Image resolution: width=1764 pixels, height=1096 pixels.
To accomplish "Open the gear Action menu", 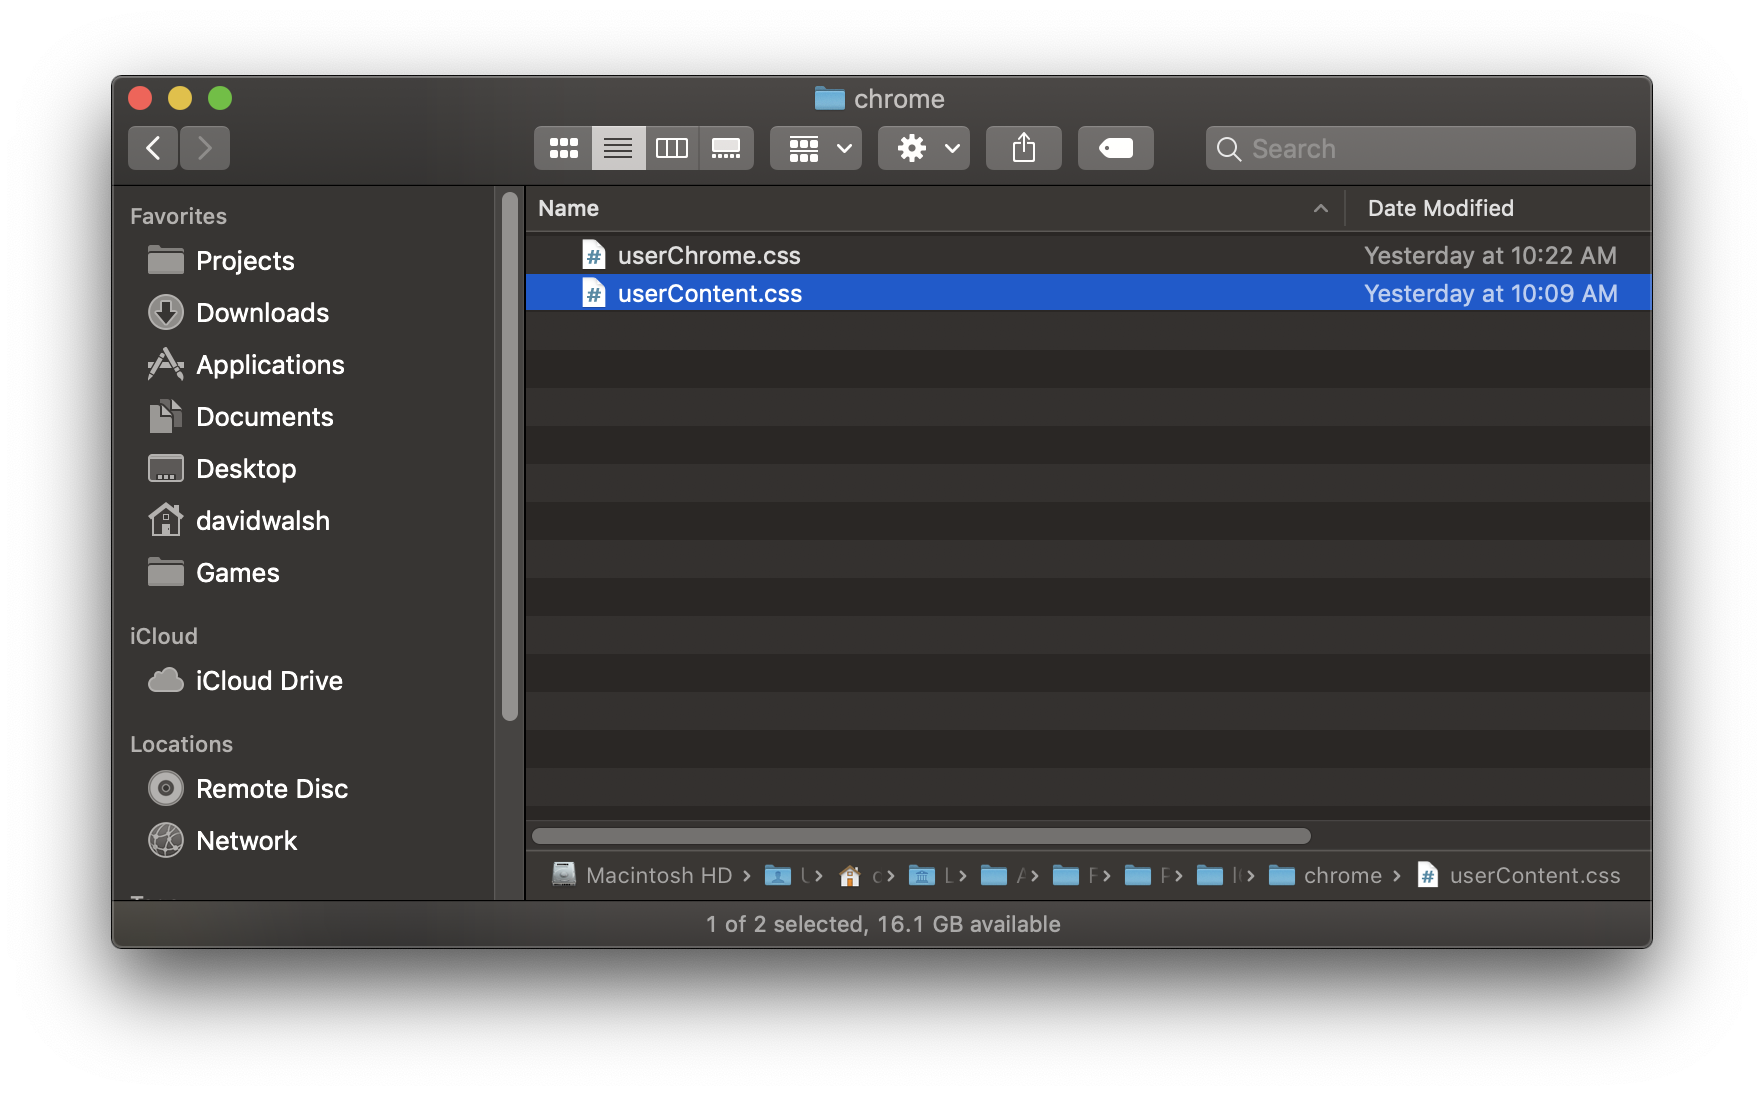I will click(x=924, y=148).
